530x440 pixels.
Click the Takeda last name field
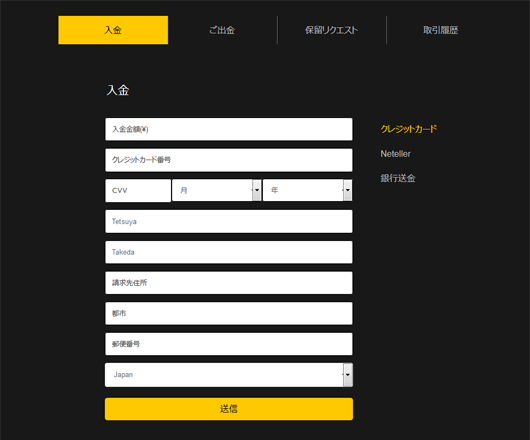coord(229,252)
